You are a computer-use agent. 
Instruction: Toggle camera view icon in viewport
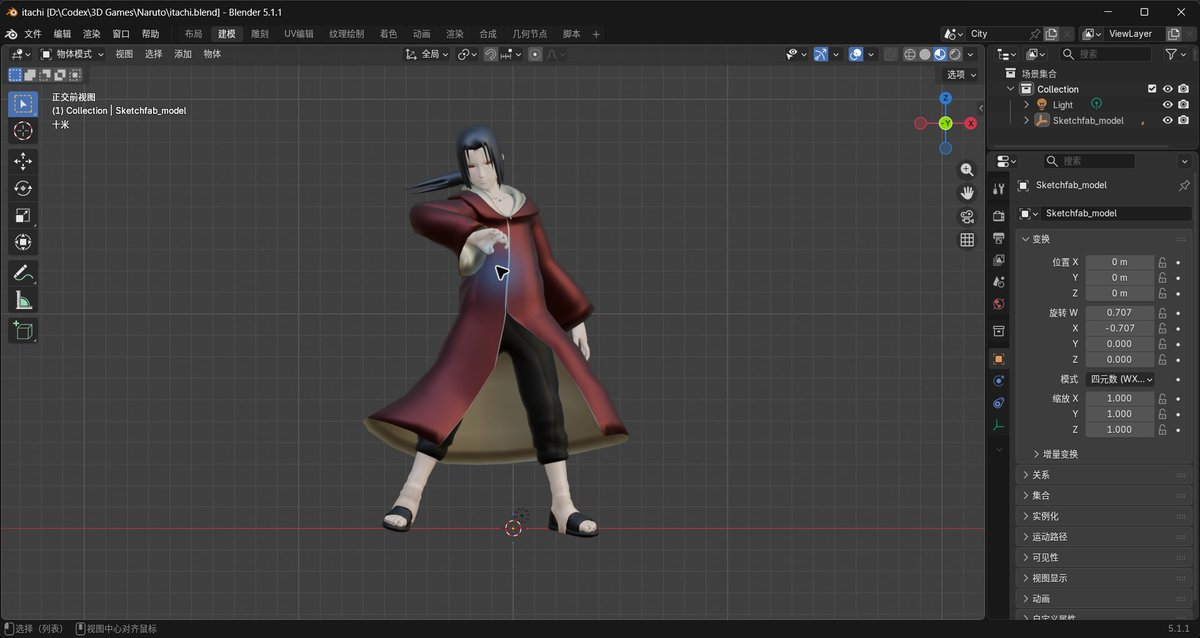coord(967,216)
